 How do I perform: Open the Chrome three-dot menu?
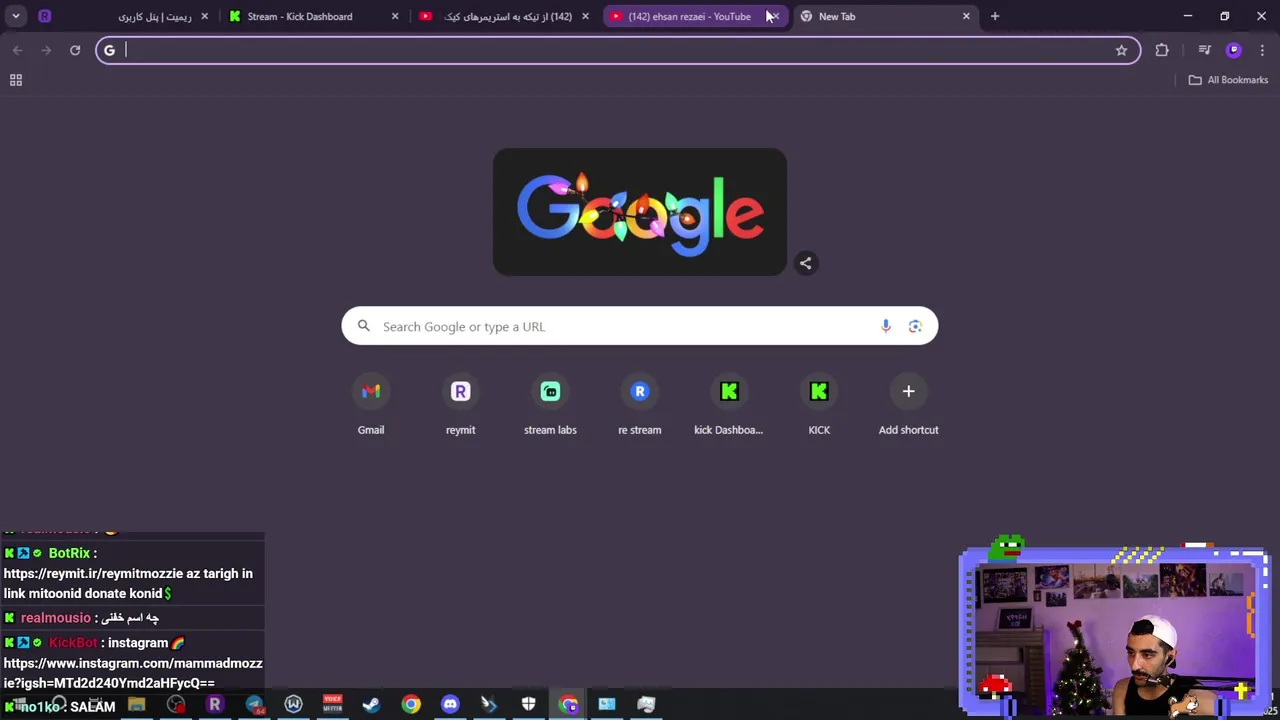click(1263, 50)
